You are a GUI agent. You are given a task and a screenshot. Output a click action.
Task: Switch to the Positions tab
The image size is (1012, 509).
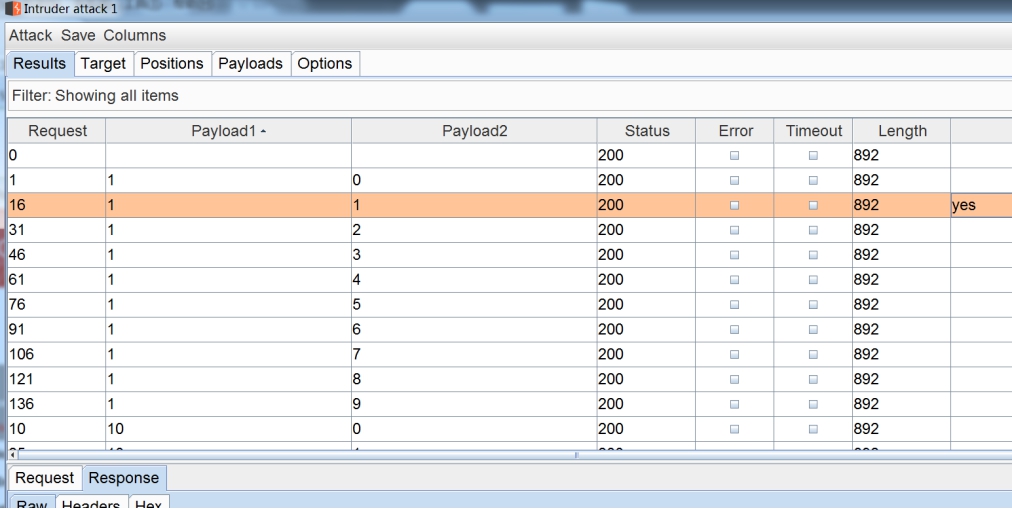[x=172, y=64]
